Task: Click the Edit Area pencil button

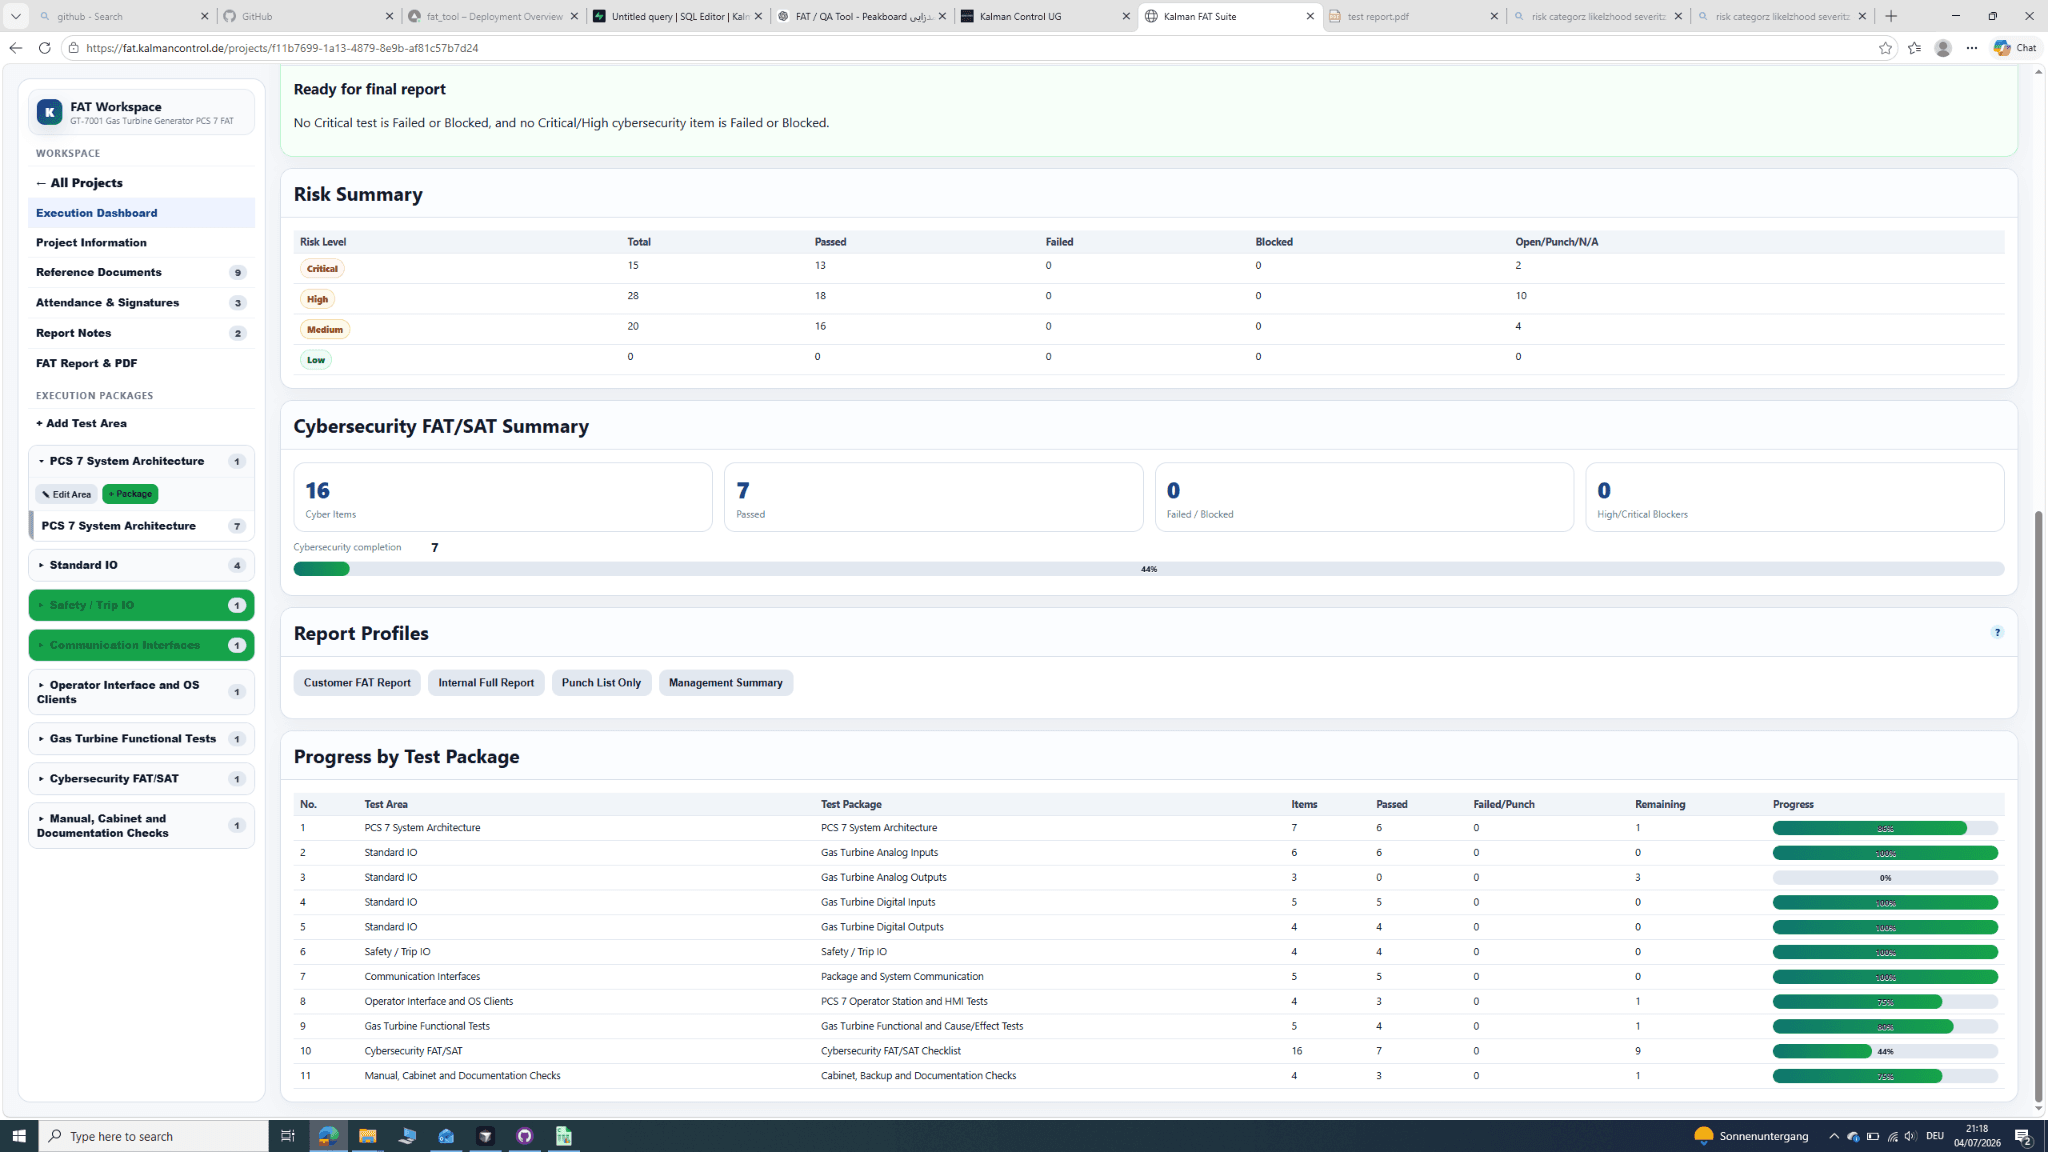Action: point(66,494)
